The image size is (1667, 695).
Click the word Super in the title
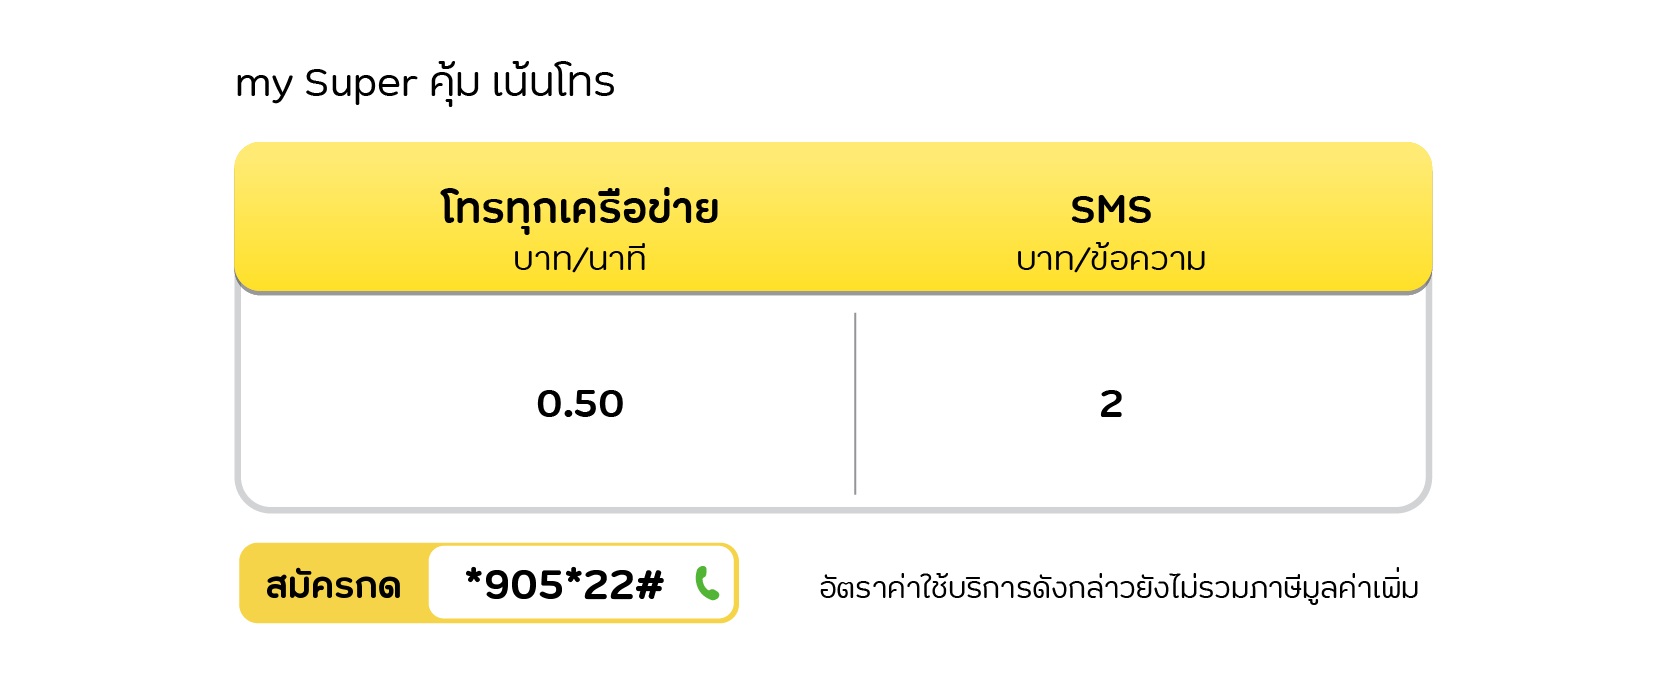pyautogui.click(x=361, y=84)
